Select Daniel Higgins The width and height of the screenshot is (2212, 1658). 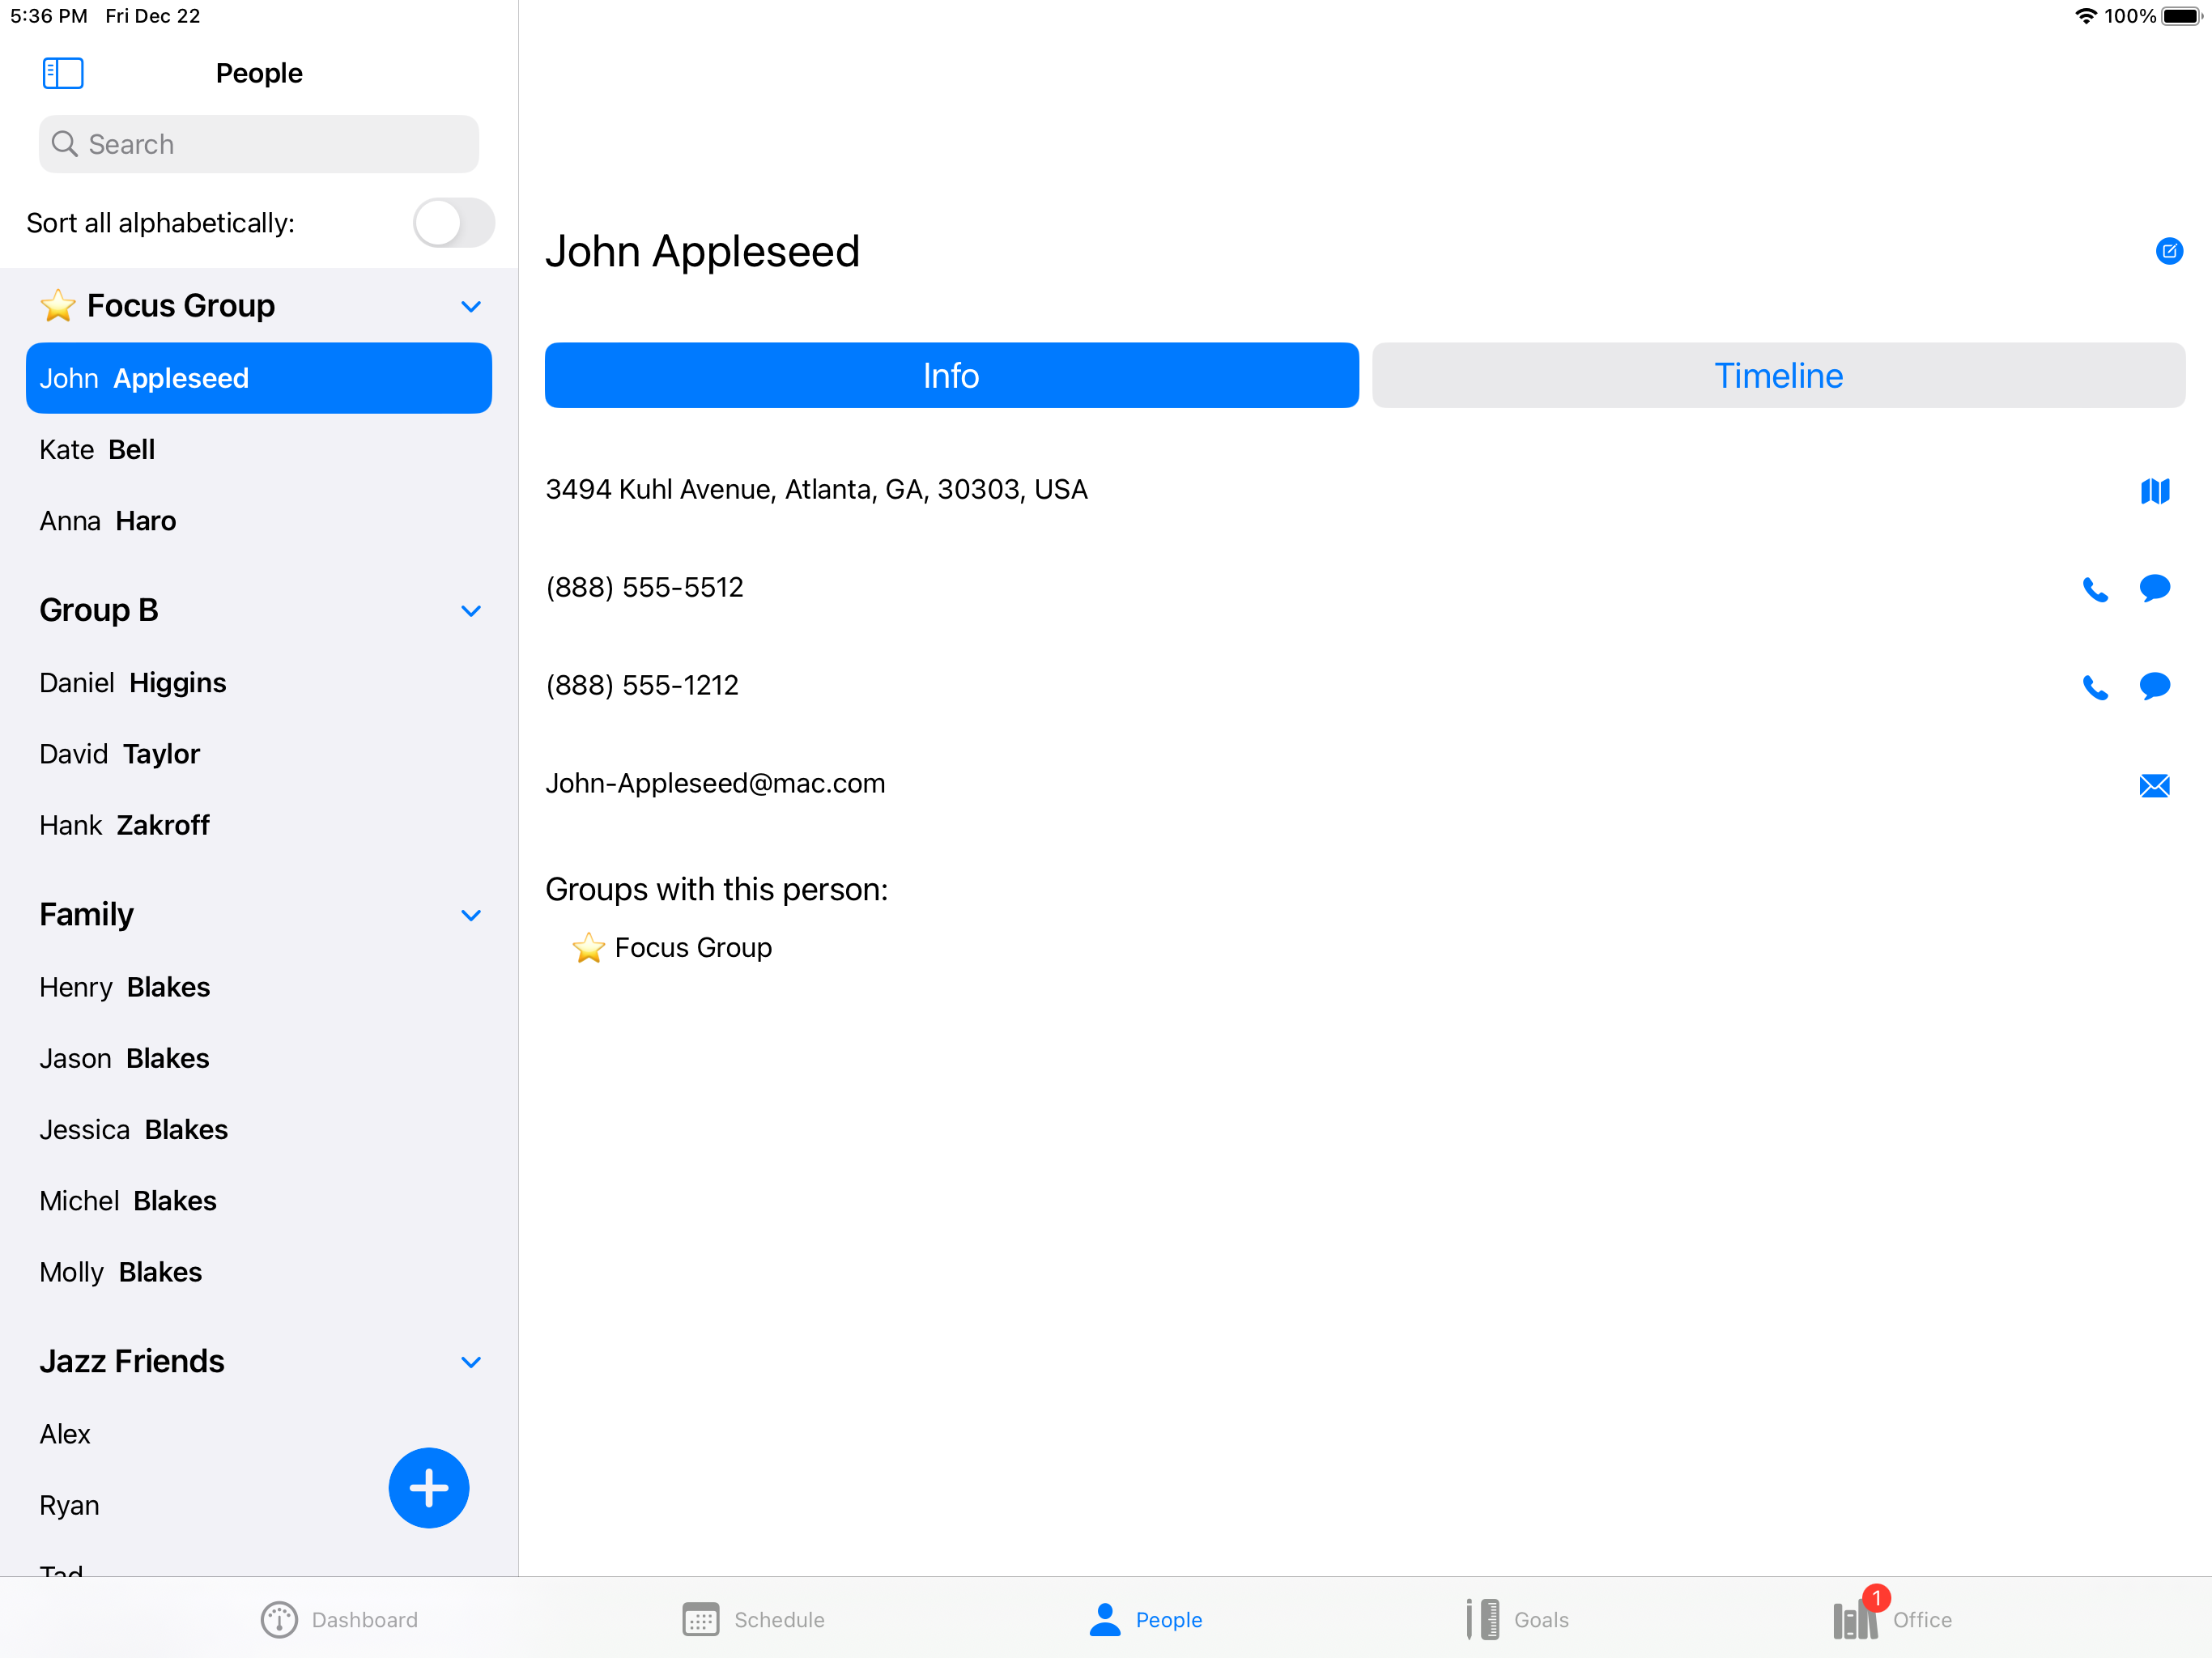[259, 682]
